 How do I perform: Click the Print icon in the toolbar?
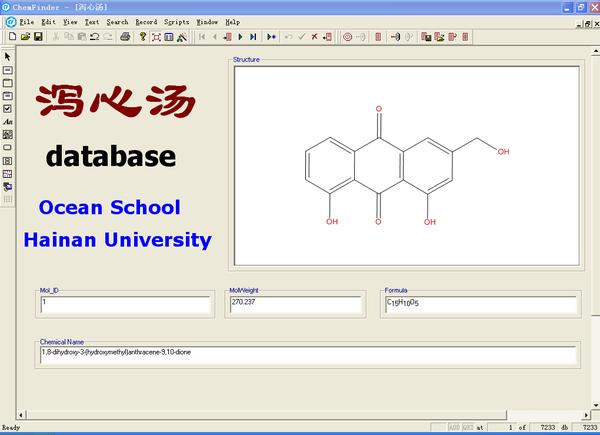[x=125, y=37]
